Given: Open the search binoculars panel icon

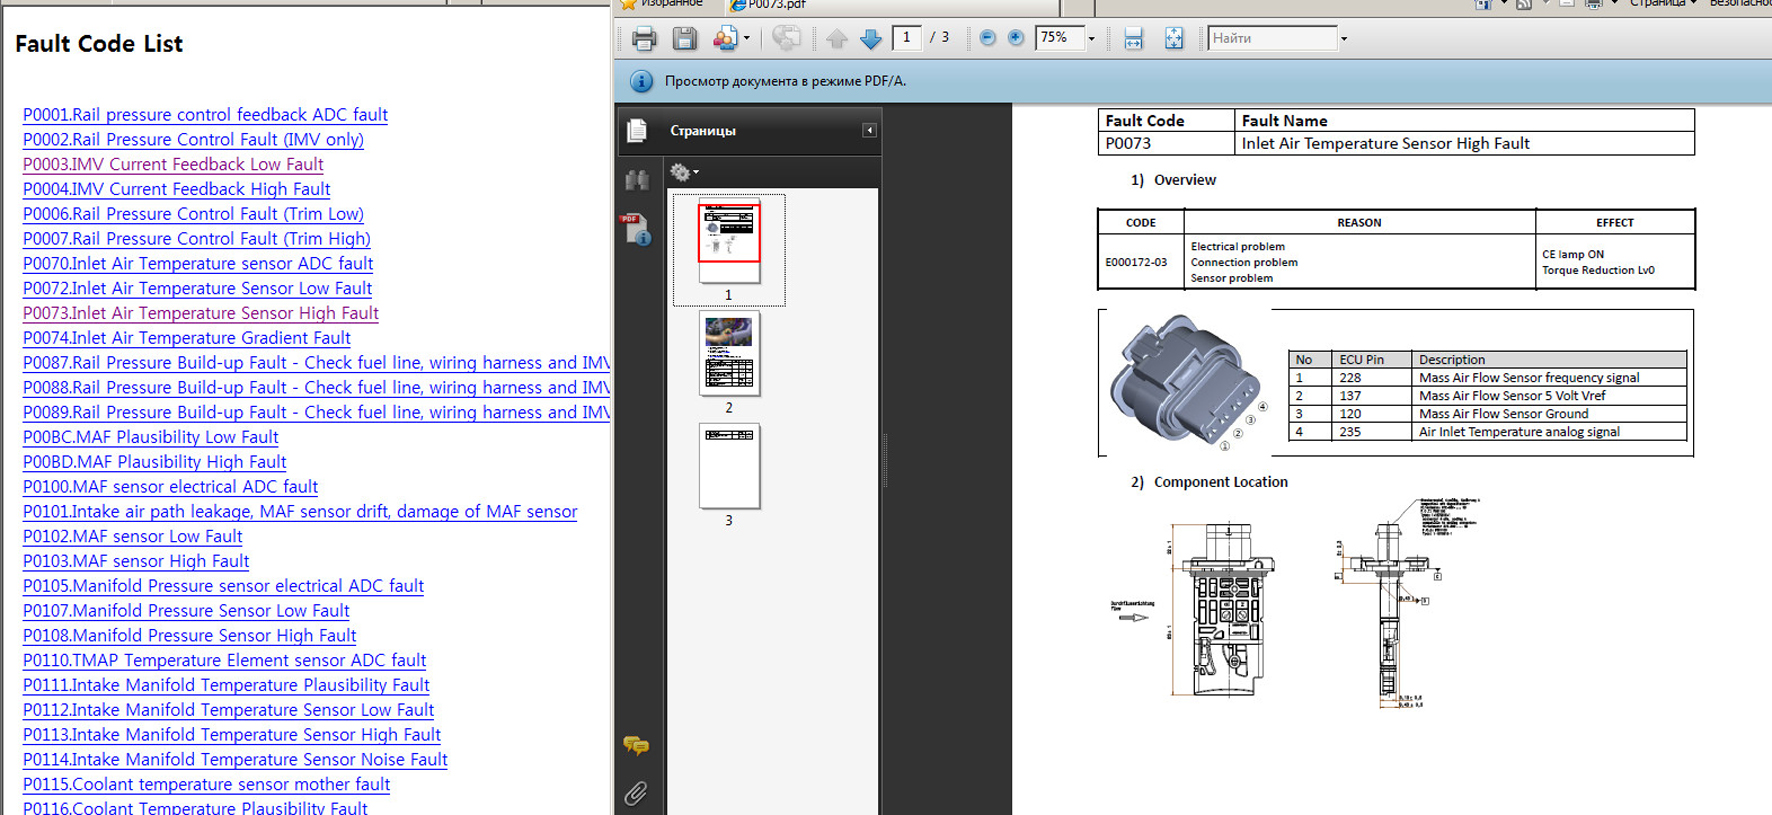Looking at the screenshot, I should click(637, 180).
